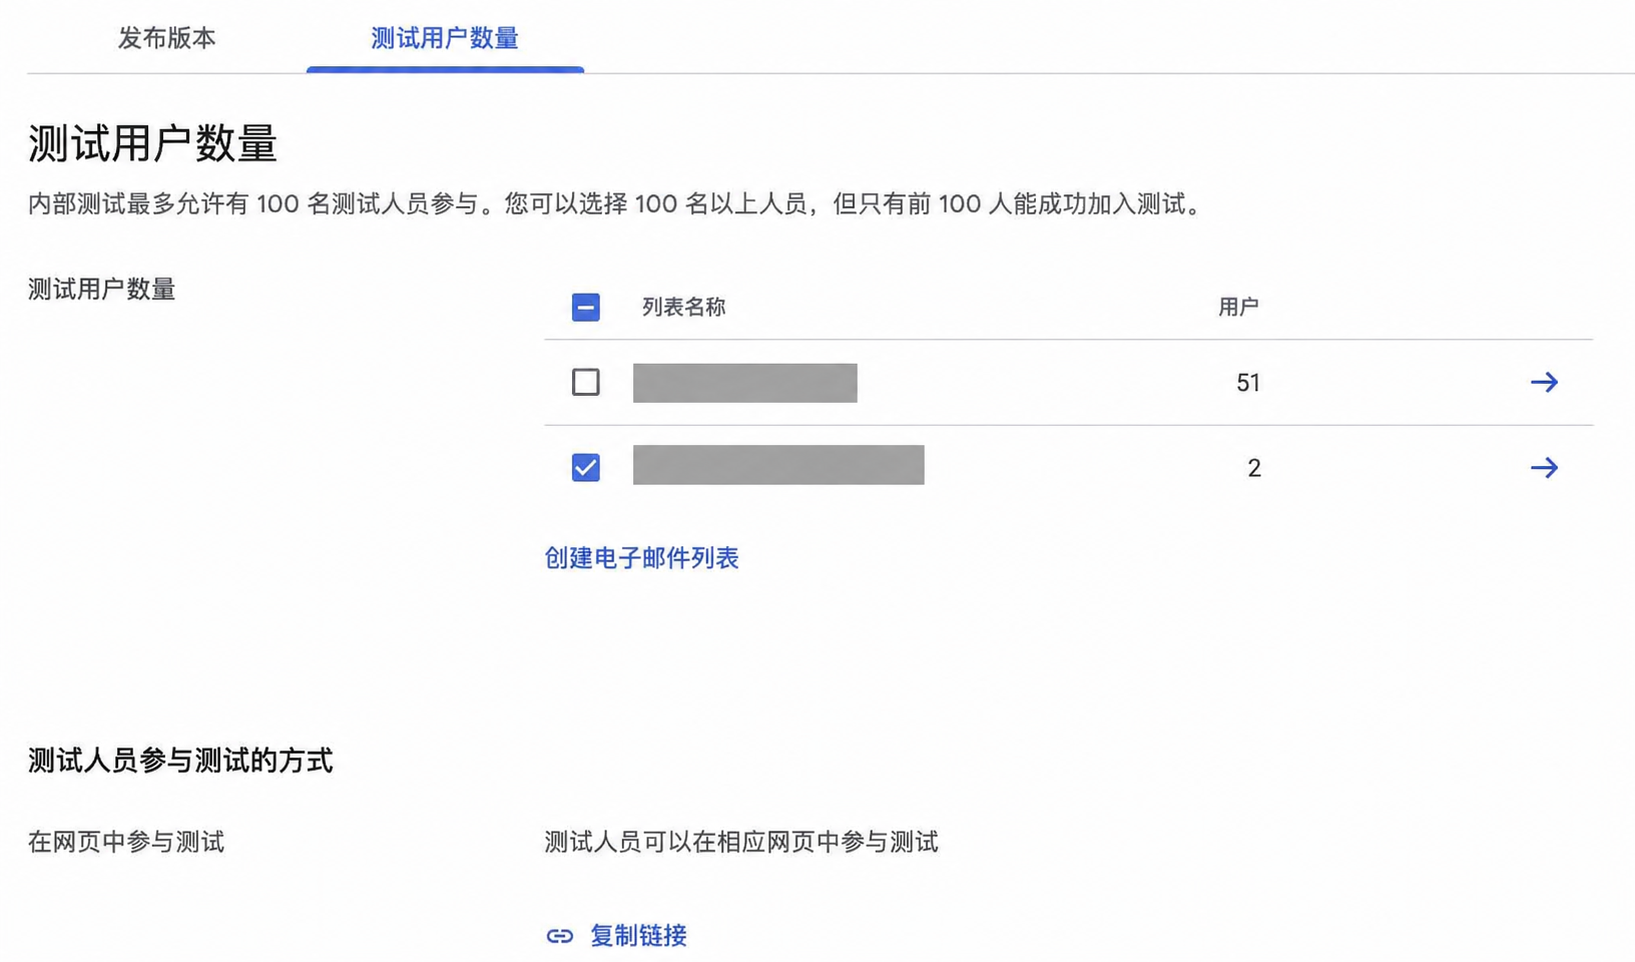Screen dimensions: 1635x962
Task: Click the 在网页中参与测试 label
Action: point(126,842)
